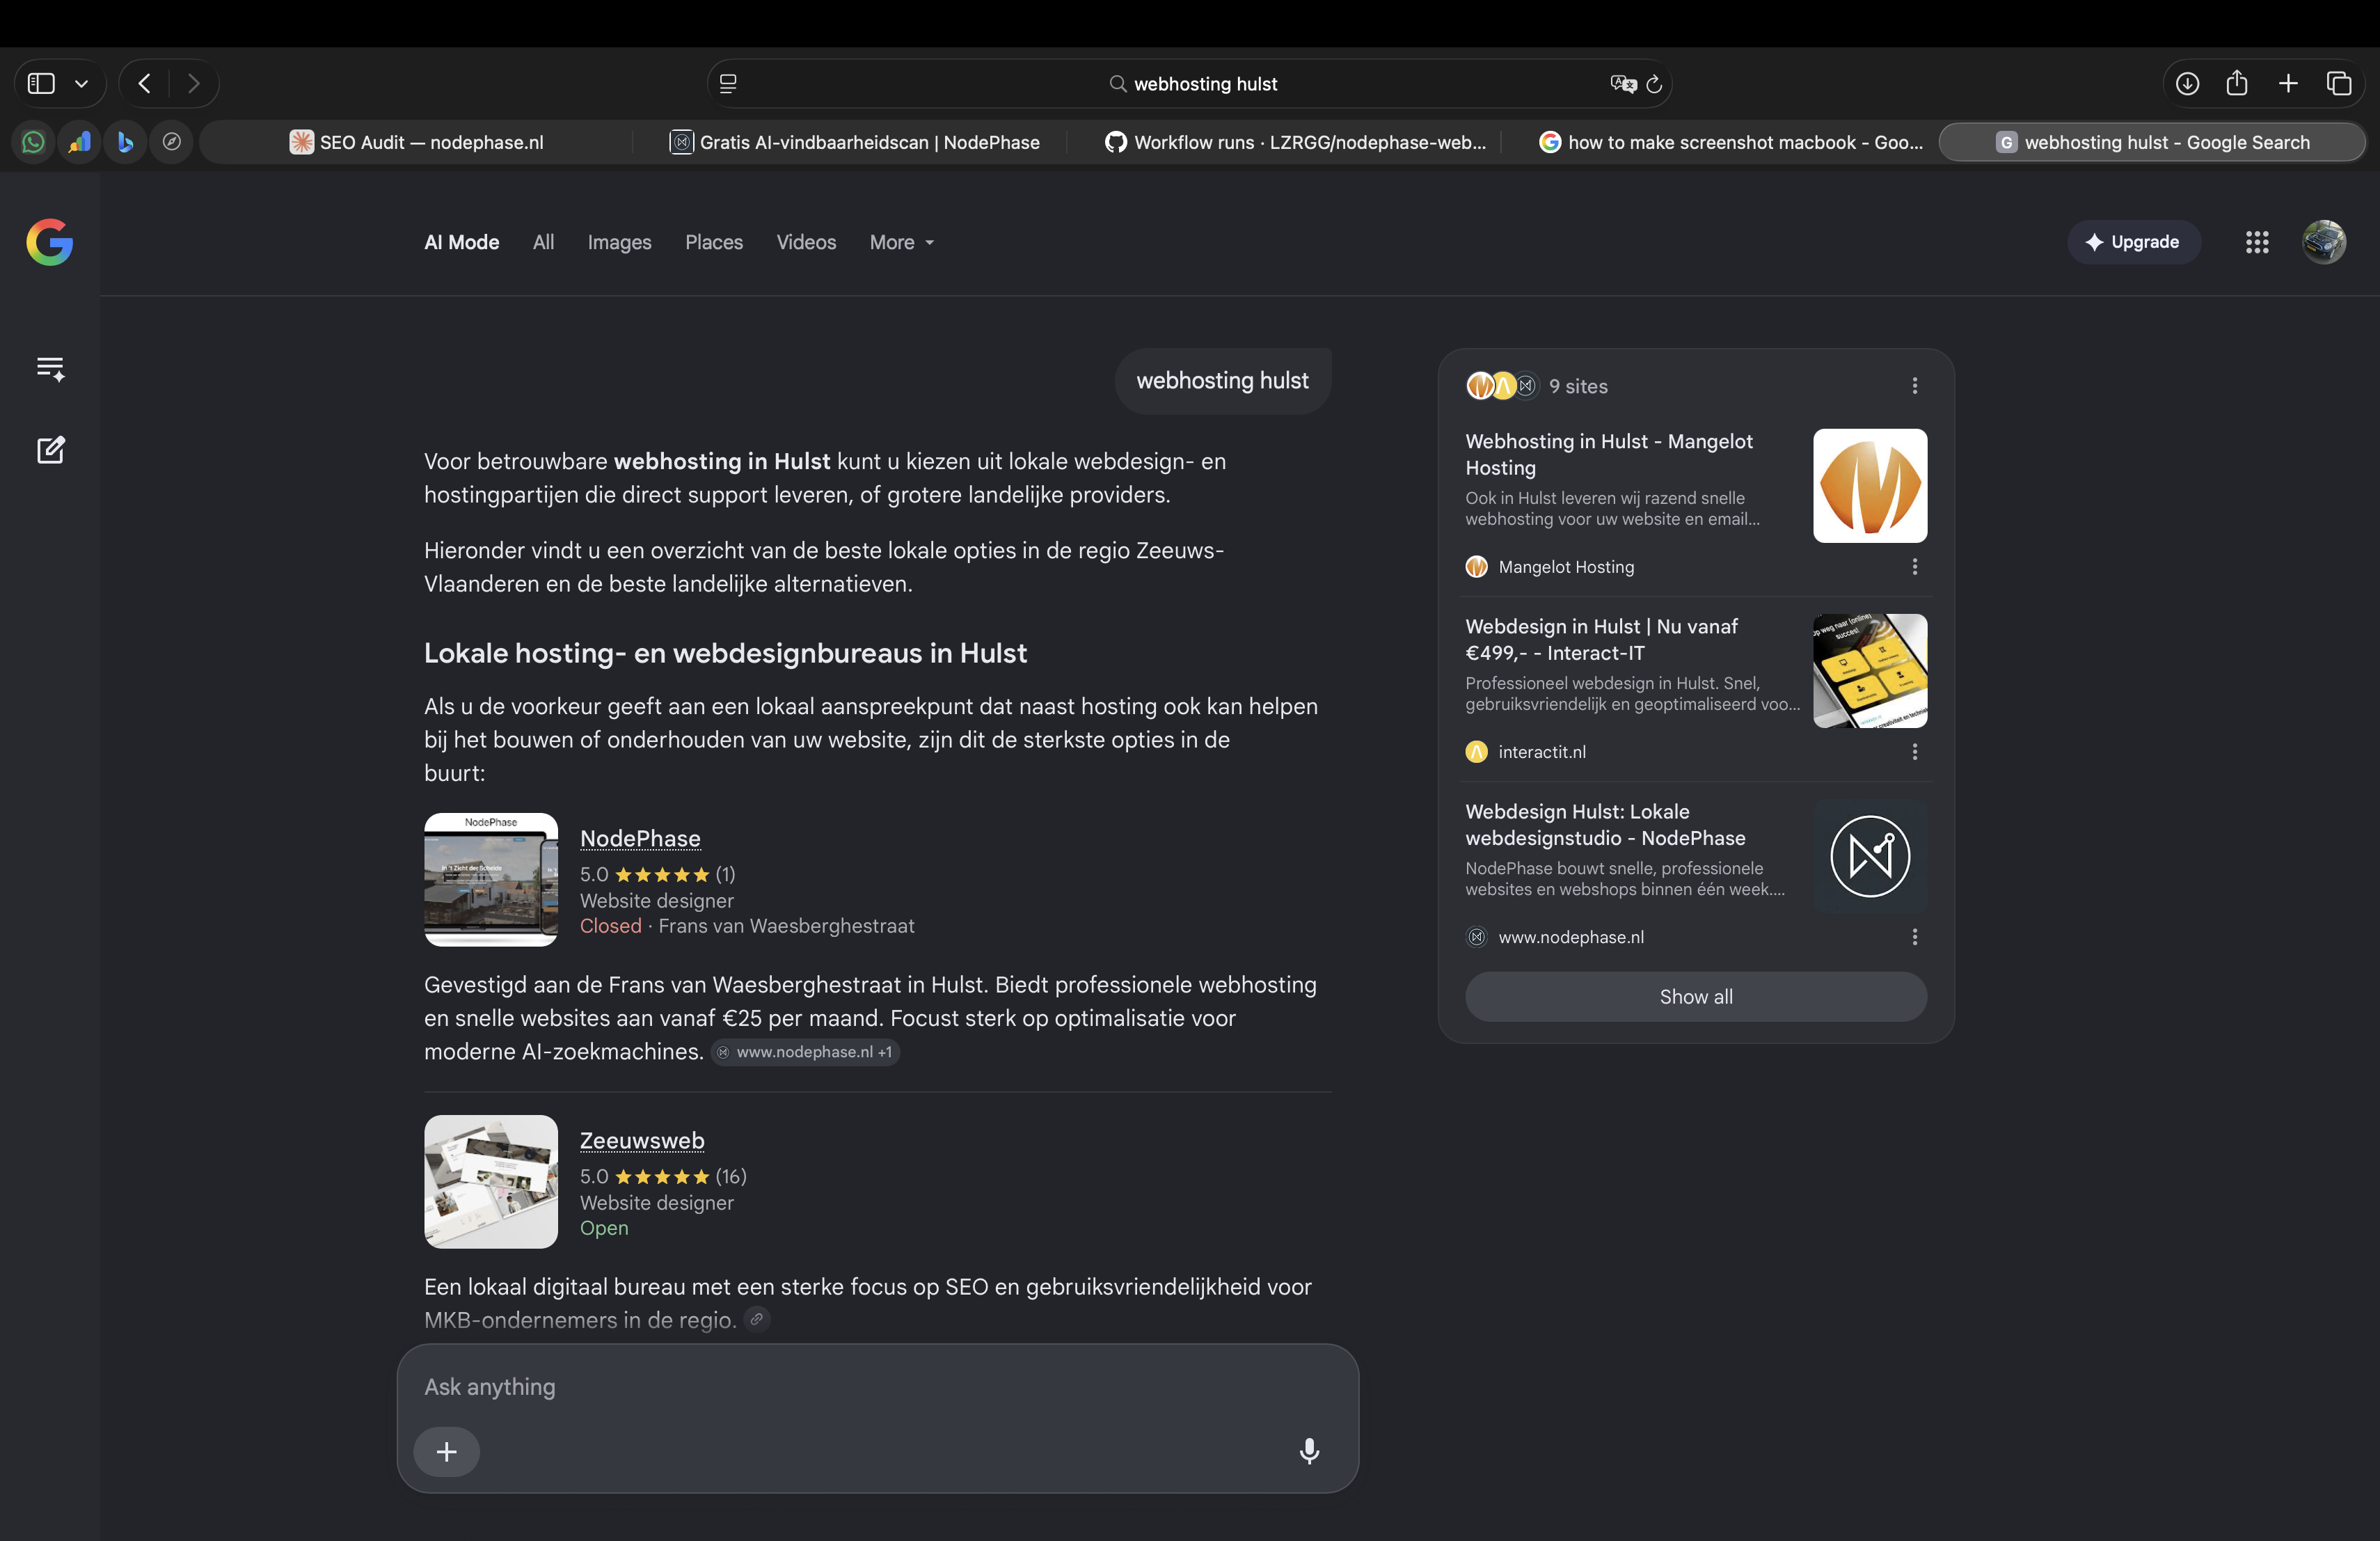The width and height of the screenshot is (2380, 1541).
Task: Open the Zeeuwsweb business link
Action: pos(642,1140)
